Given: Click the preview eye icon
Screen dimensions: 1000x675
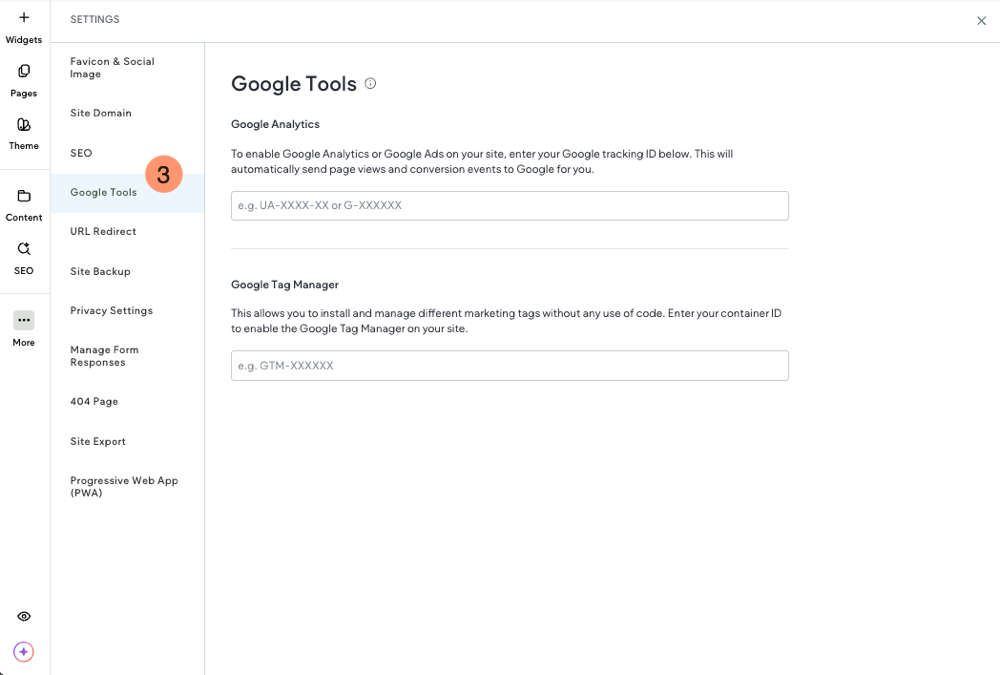Looking at the screenshot, I should pos(24,617).
